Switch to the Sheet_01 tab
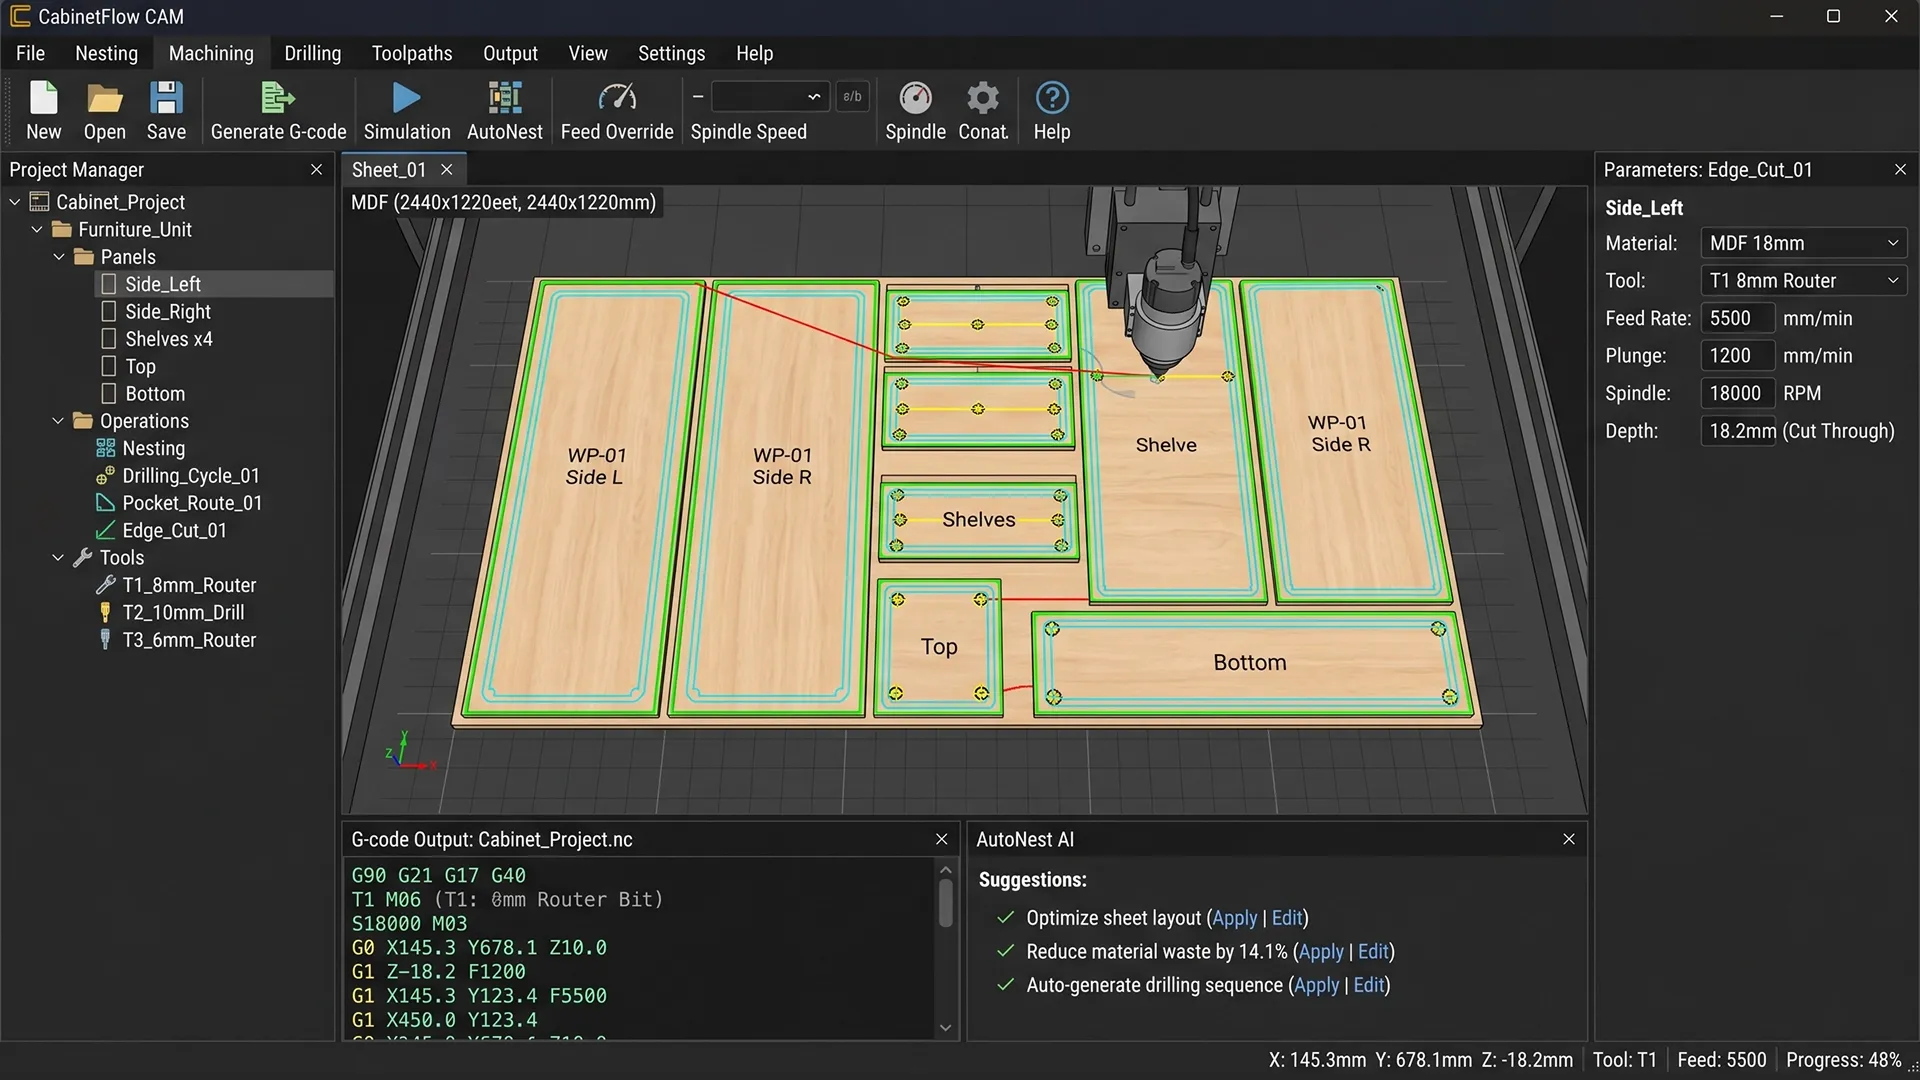 (x=389, y=170)
